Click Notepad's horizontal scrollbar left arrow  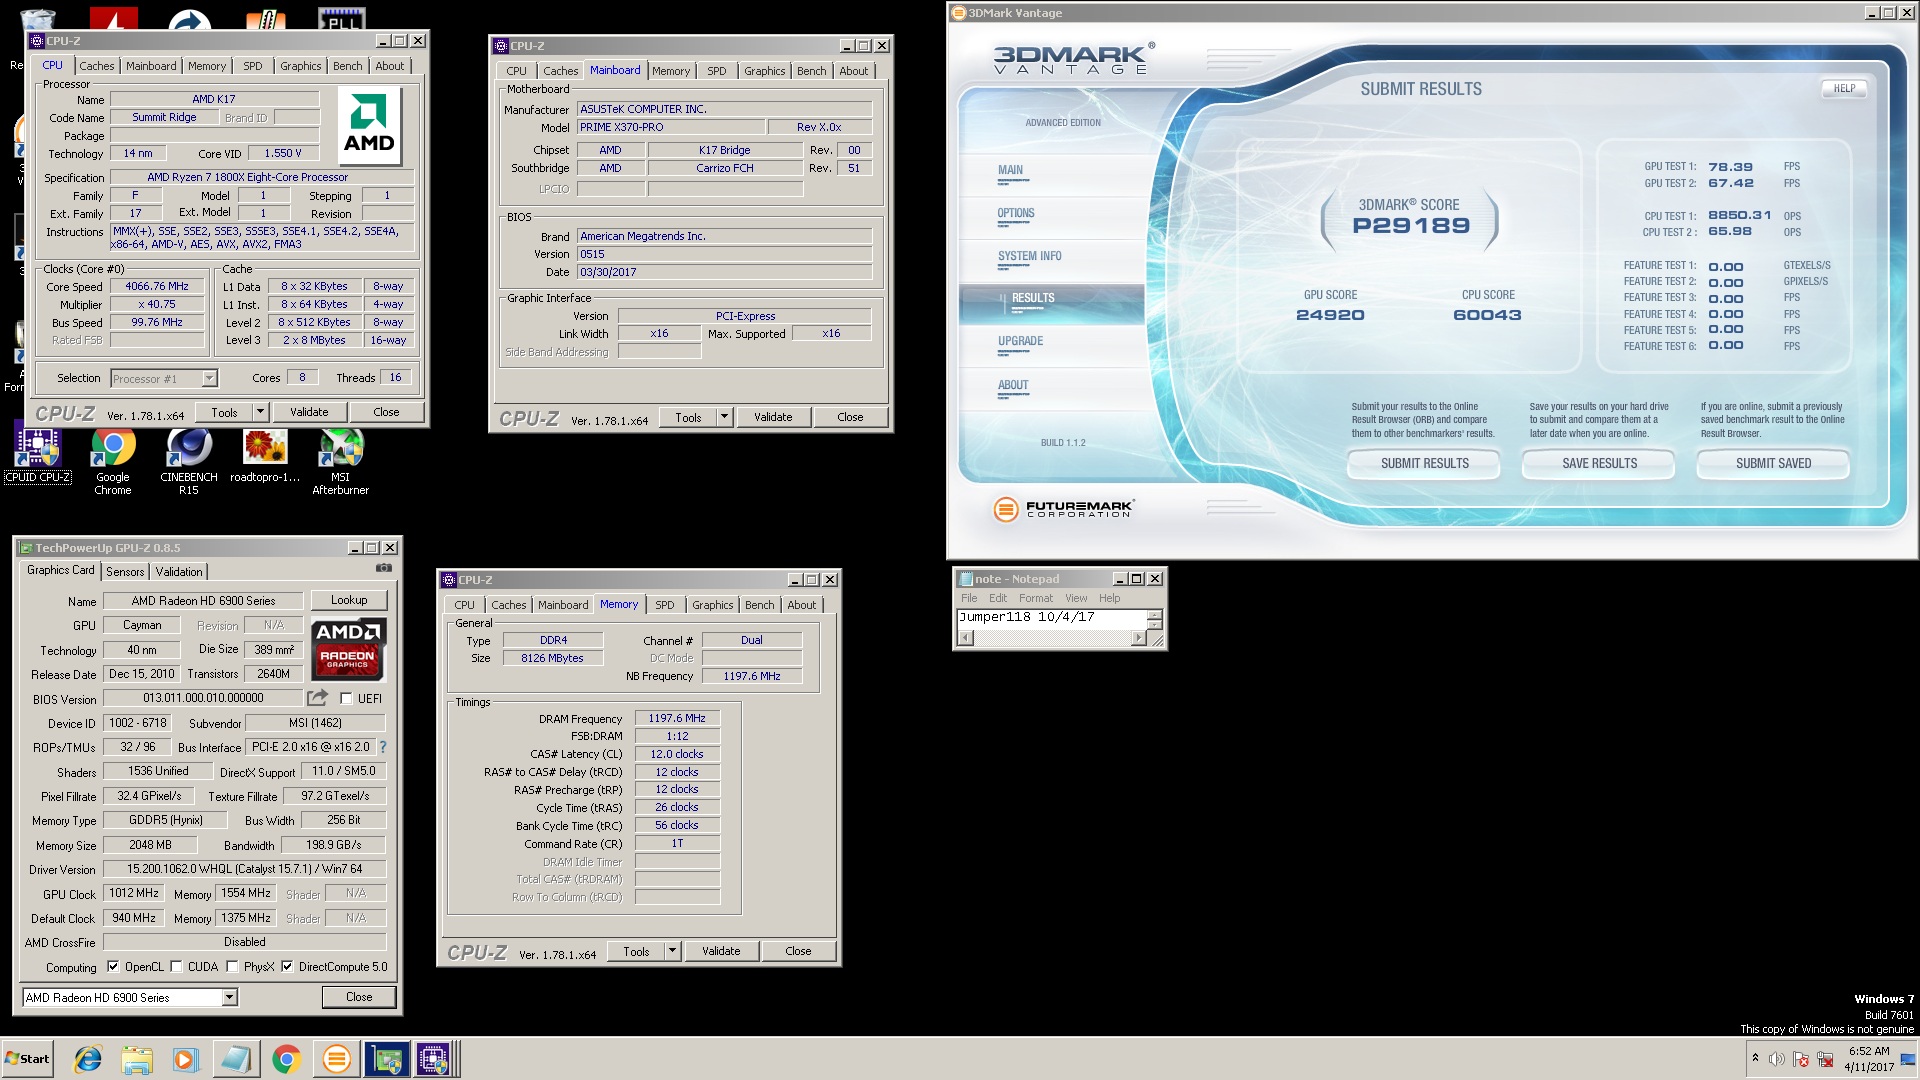[964, 638]
